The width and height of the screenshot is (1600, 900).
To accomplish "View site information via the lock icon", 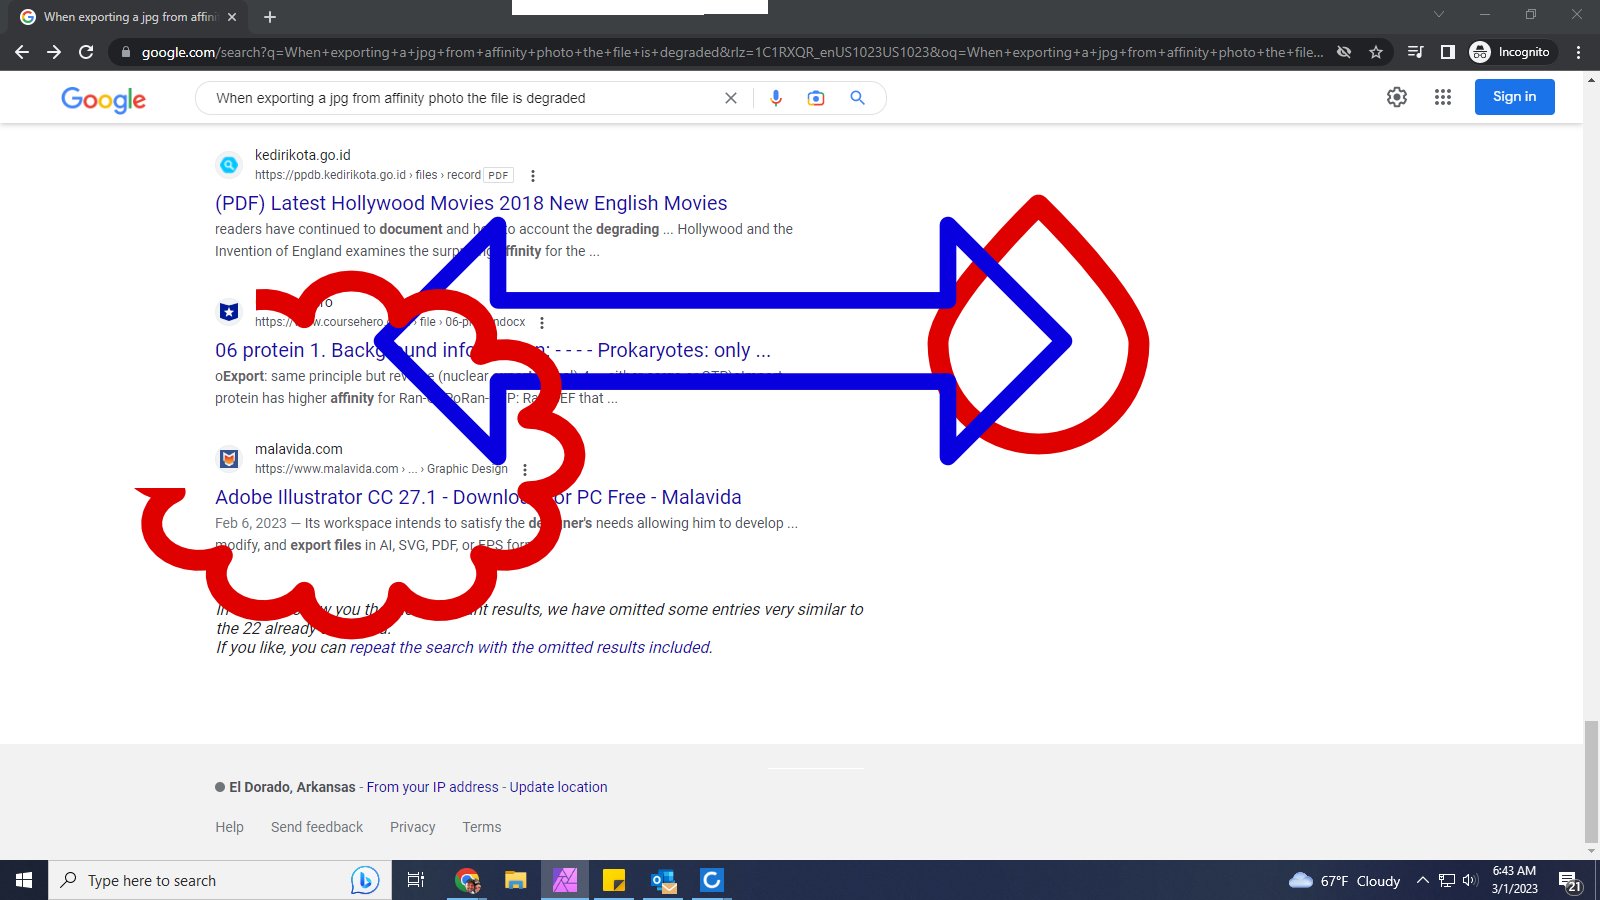I will [124, 52].
